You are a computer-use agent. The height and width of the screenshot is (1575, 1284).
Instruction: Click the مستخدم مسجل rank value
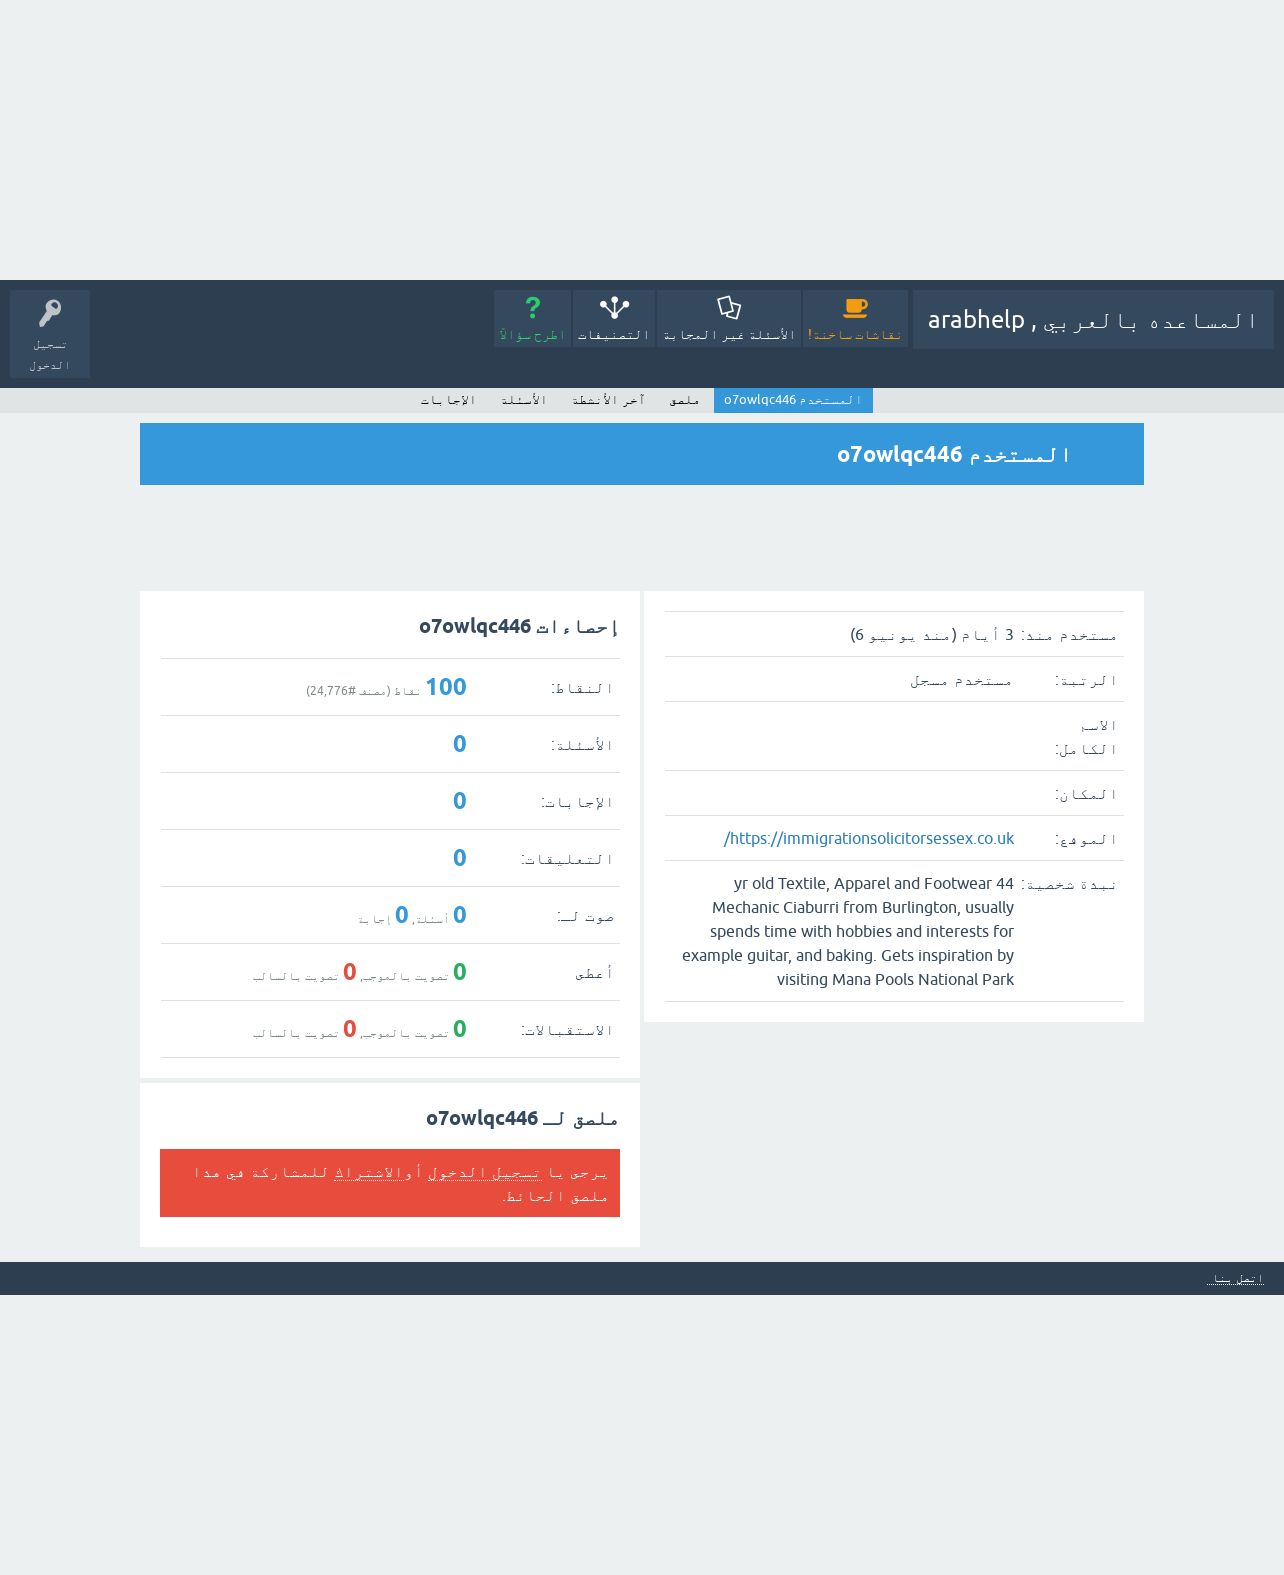(x=961, y=680)
